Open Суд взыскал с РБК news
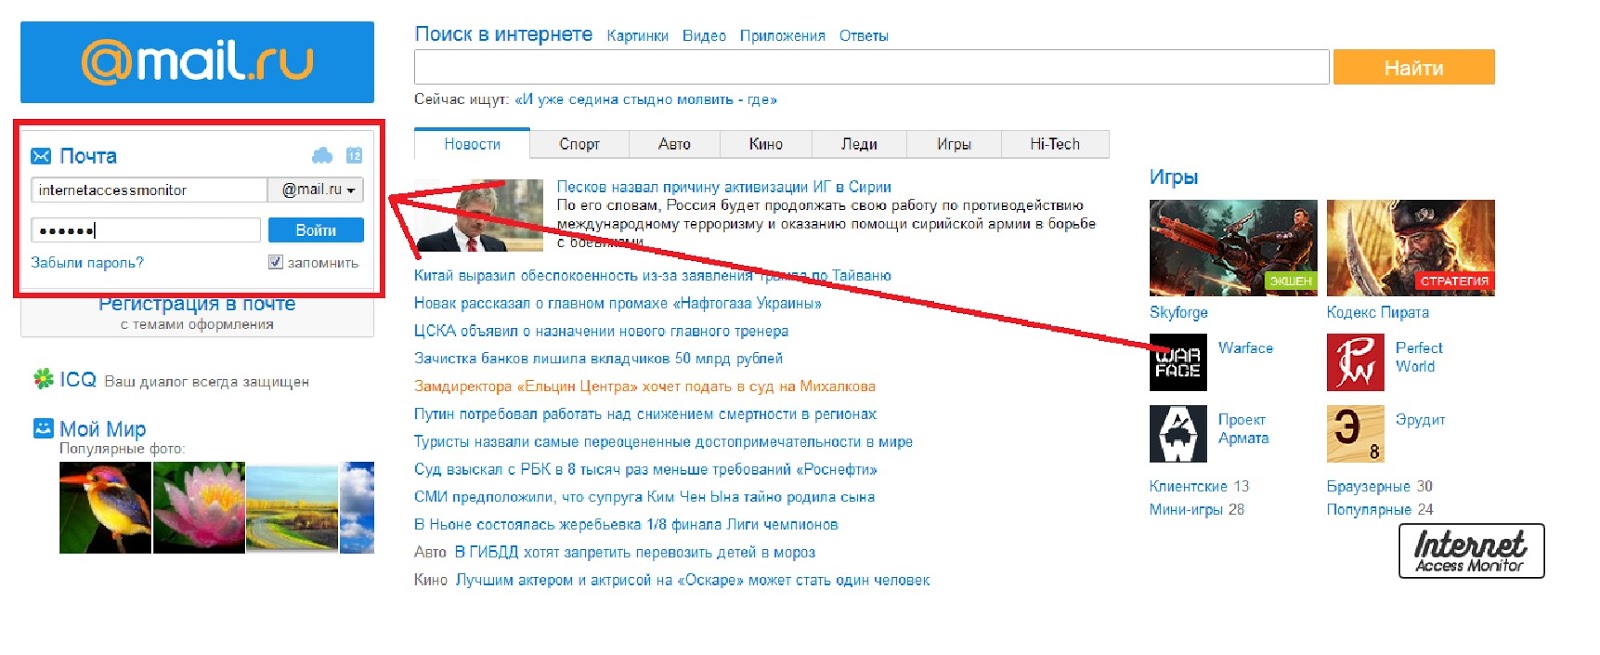Viewport: 1600px width, 655px height. (x=646, y=469)
